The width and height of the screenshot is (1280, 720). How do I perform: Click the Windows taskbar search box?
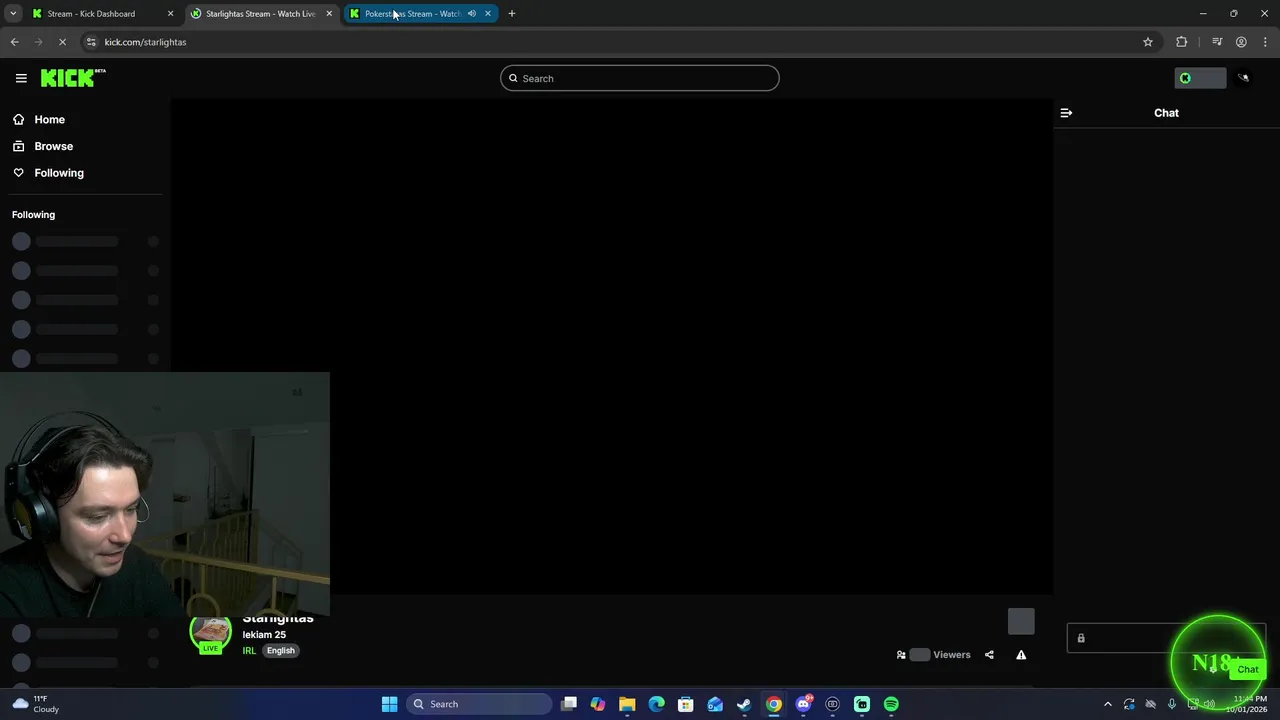480,704
